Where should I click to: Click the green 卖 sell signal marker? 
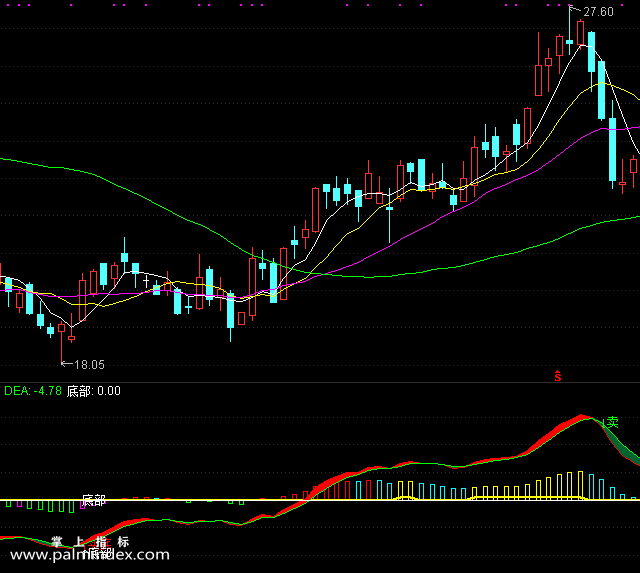612,422
